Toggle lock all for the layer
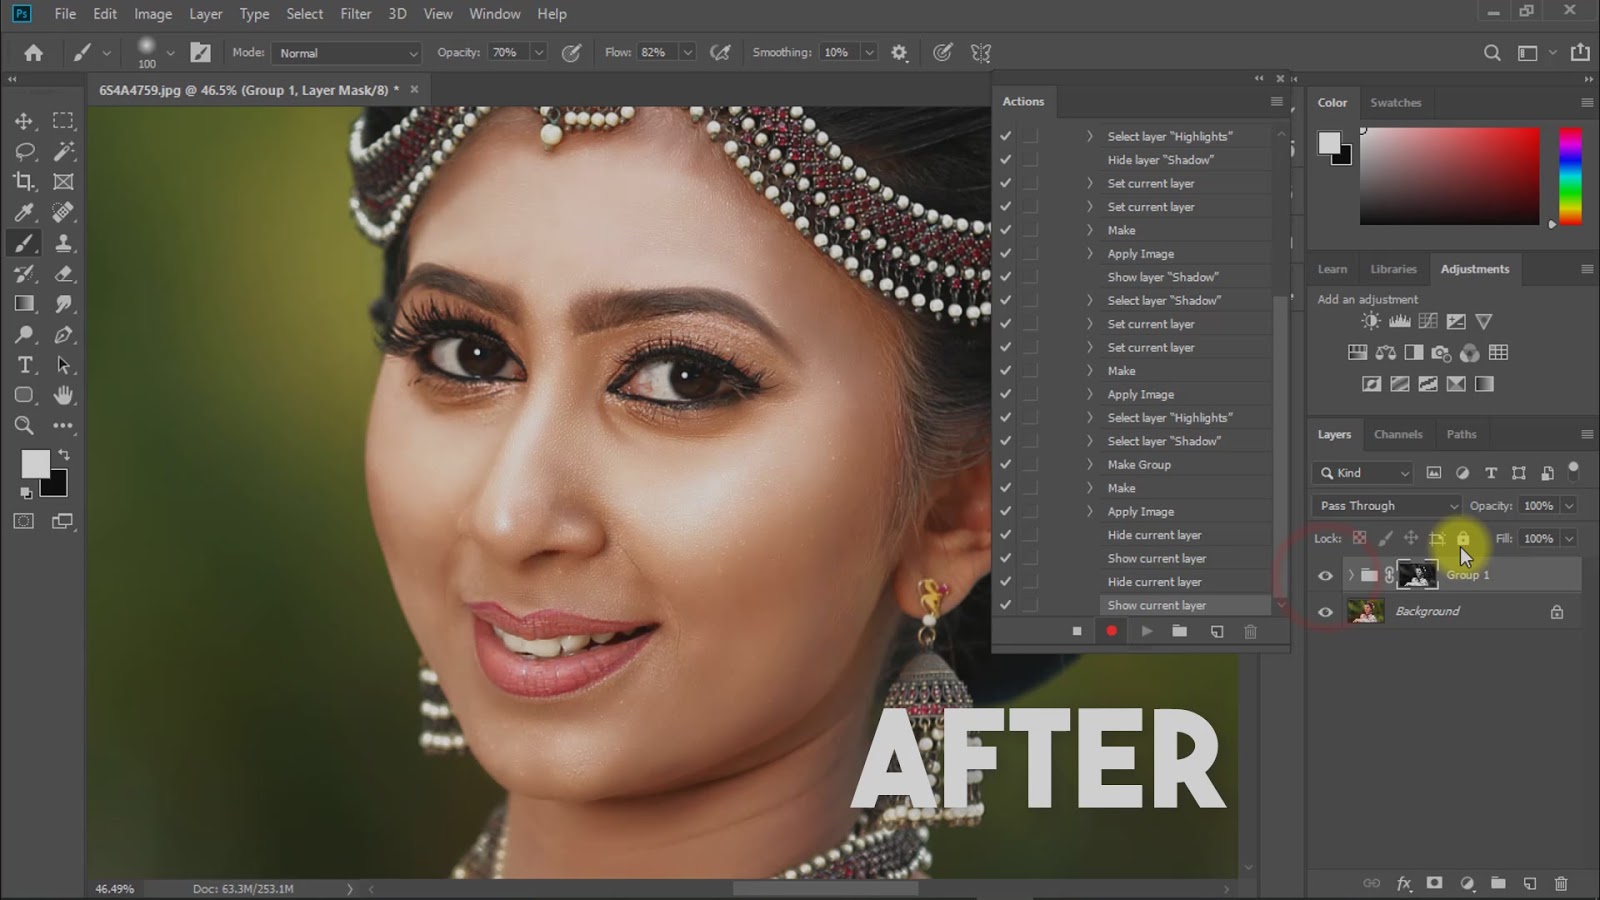This screenshot has width=1600, height=900. click(1463, 538)
